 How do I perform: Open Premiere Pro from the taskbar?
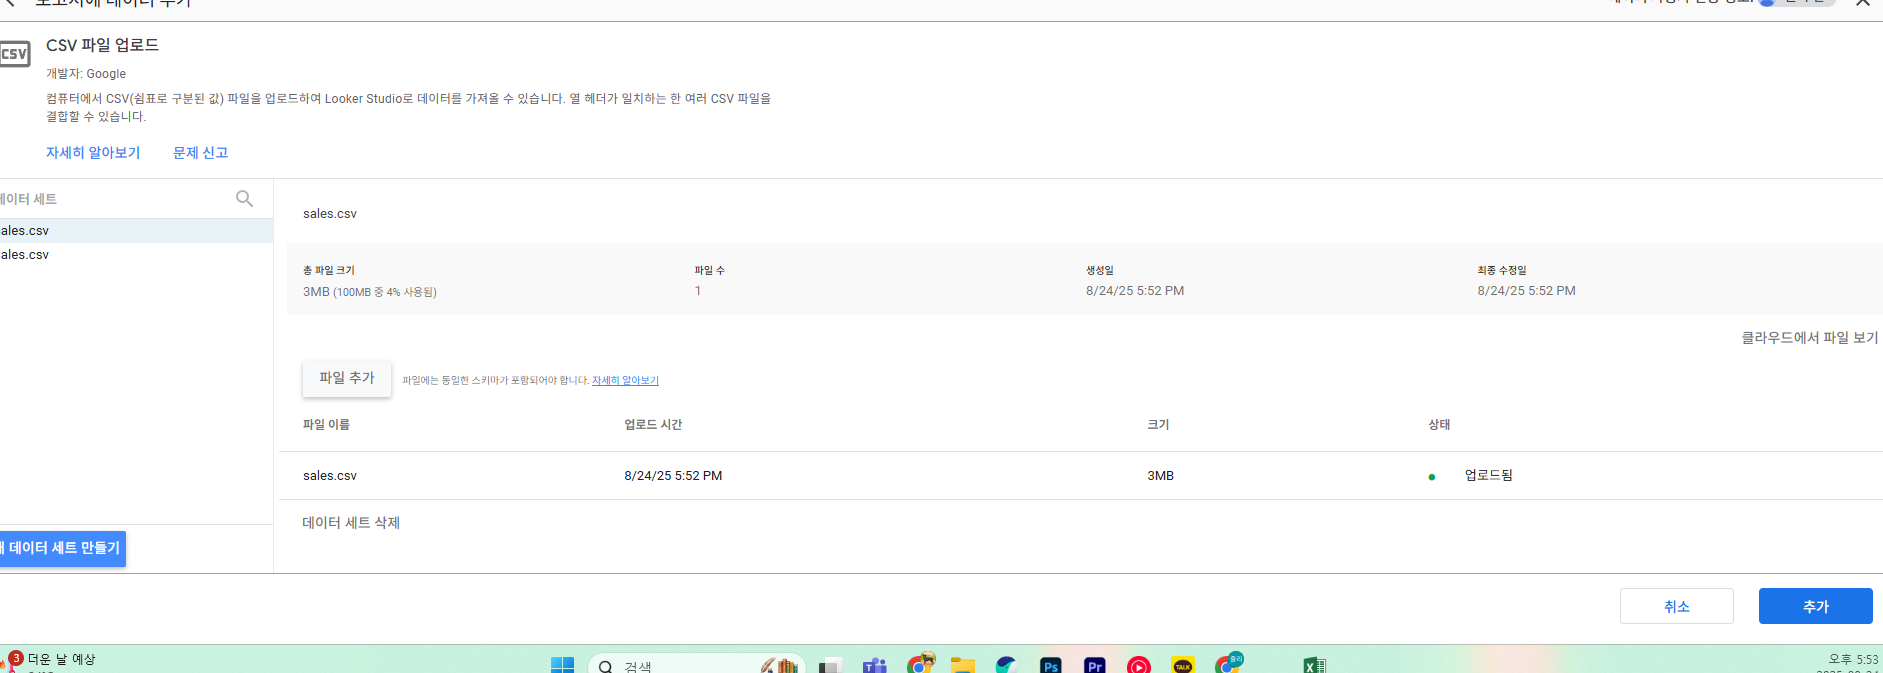click(1095, 665)
